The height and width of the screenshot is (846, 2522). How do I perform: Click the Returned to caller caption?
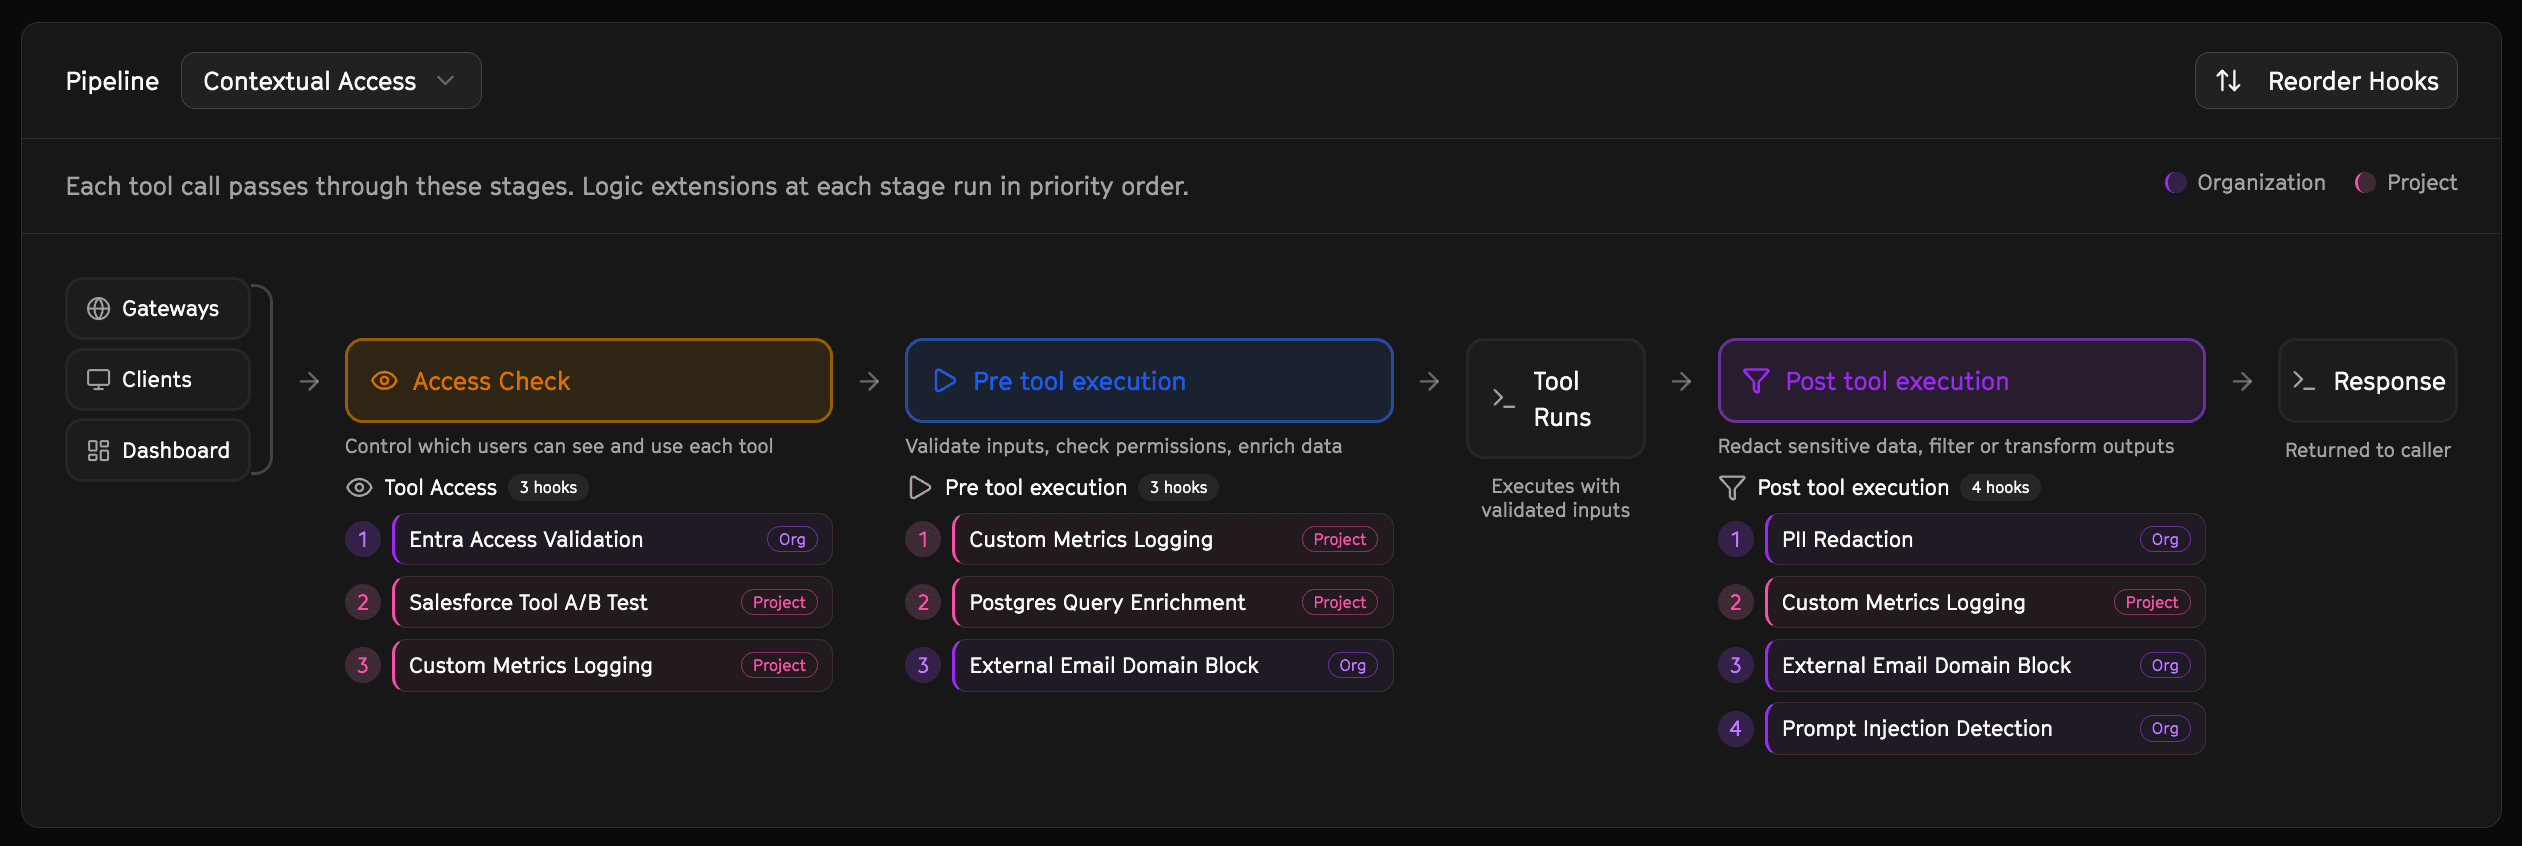[x=2368, y=451]
